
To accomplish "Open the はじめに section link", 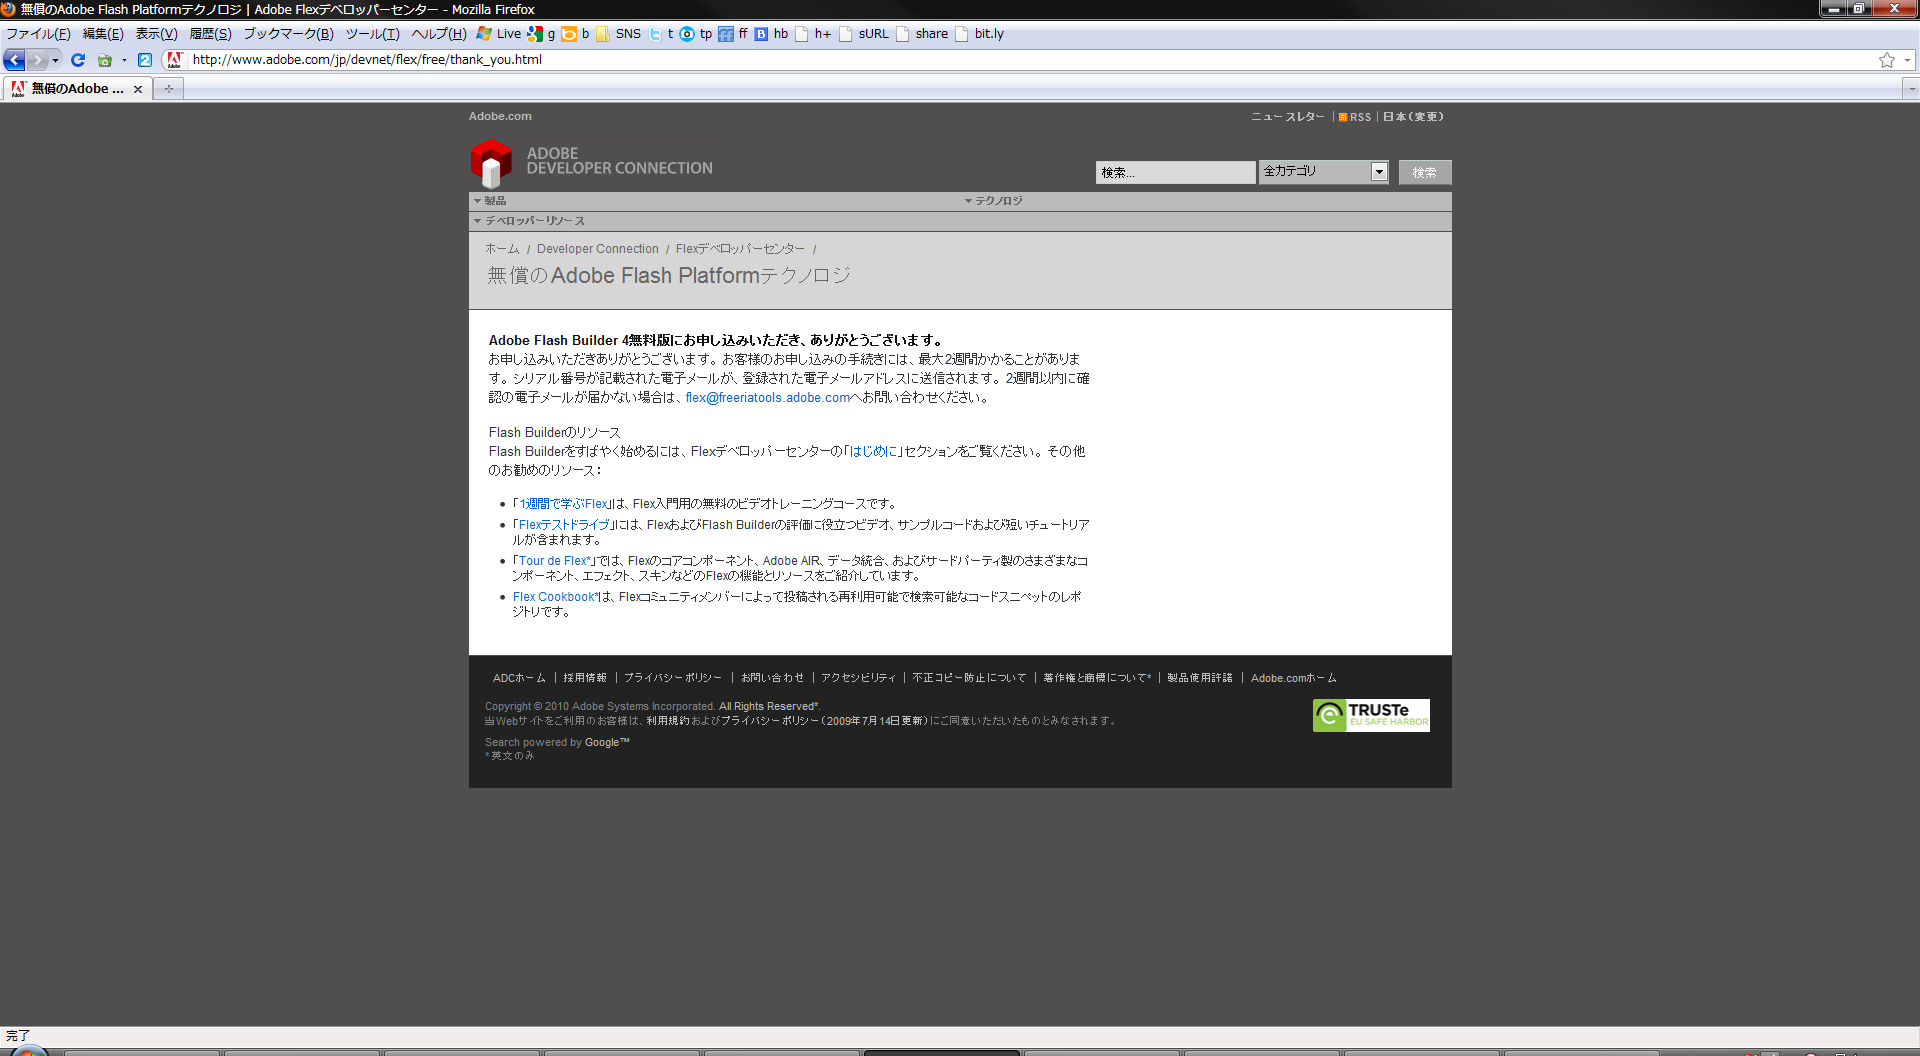I will (x=873, y=452).
